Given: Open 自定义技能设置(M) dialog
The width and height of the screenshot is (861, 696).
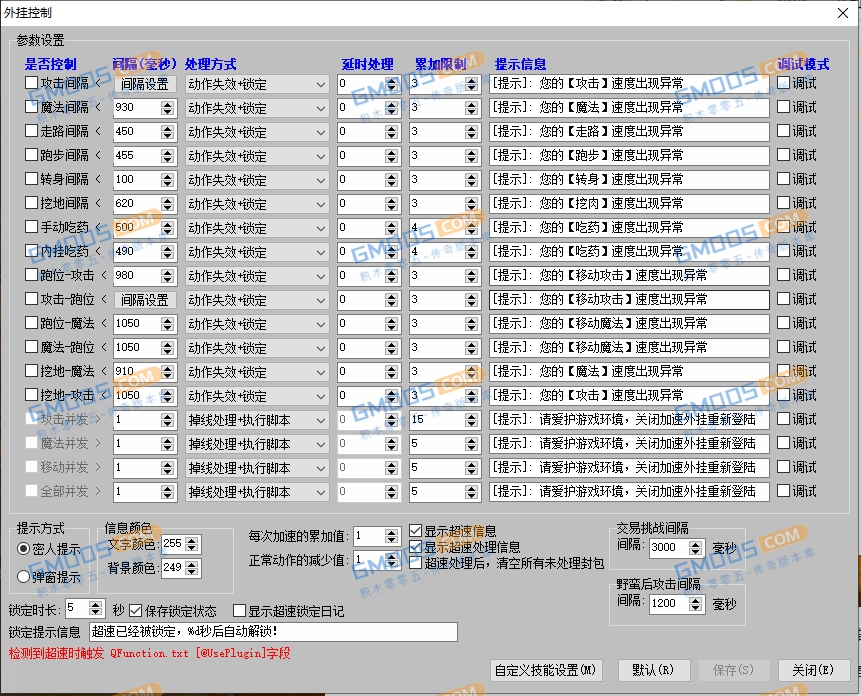Looking at the screenshot, I should point(546,670).
